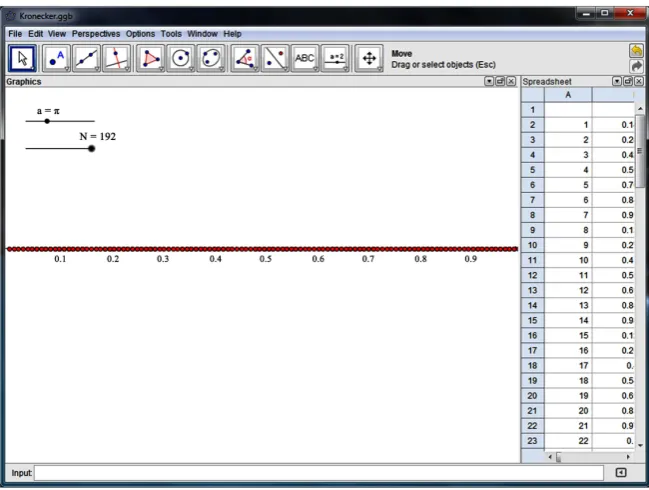Close the Graphics view panel
The width and height of the screenshot is (649, 490).
click(511, 81)
